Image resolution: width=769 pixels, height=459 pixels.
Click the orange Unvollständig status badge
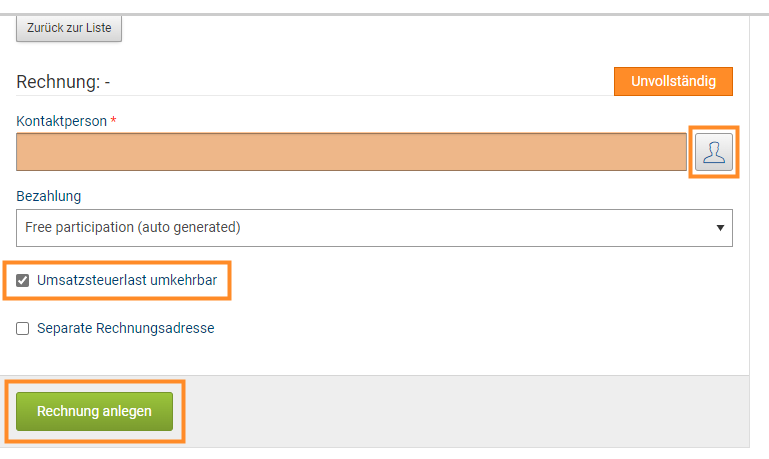point(673,81)
